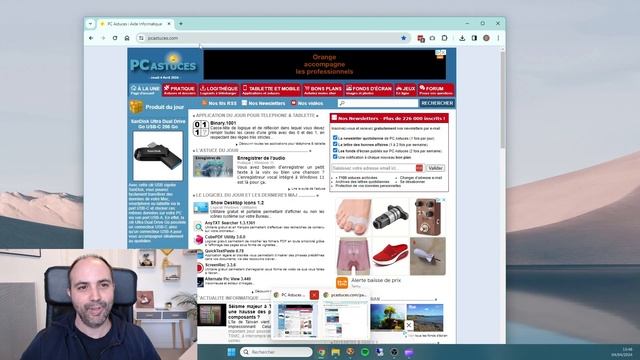Open the PRATIQUE menu

(180, 90)
